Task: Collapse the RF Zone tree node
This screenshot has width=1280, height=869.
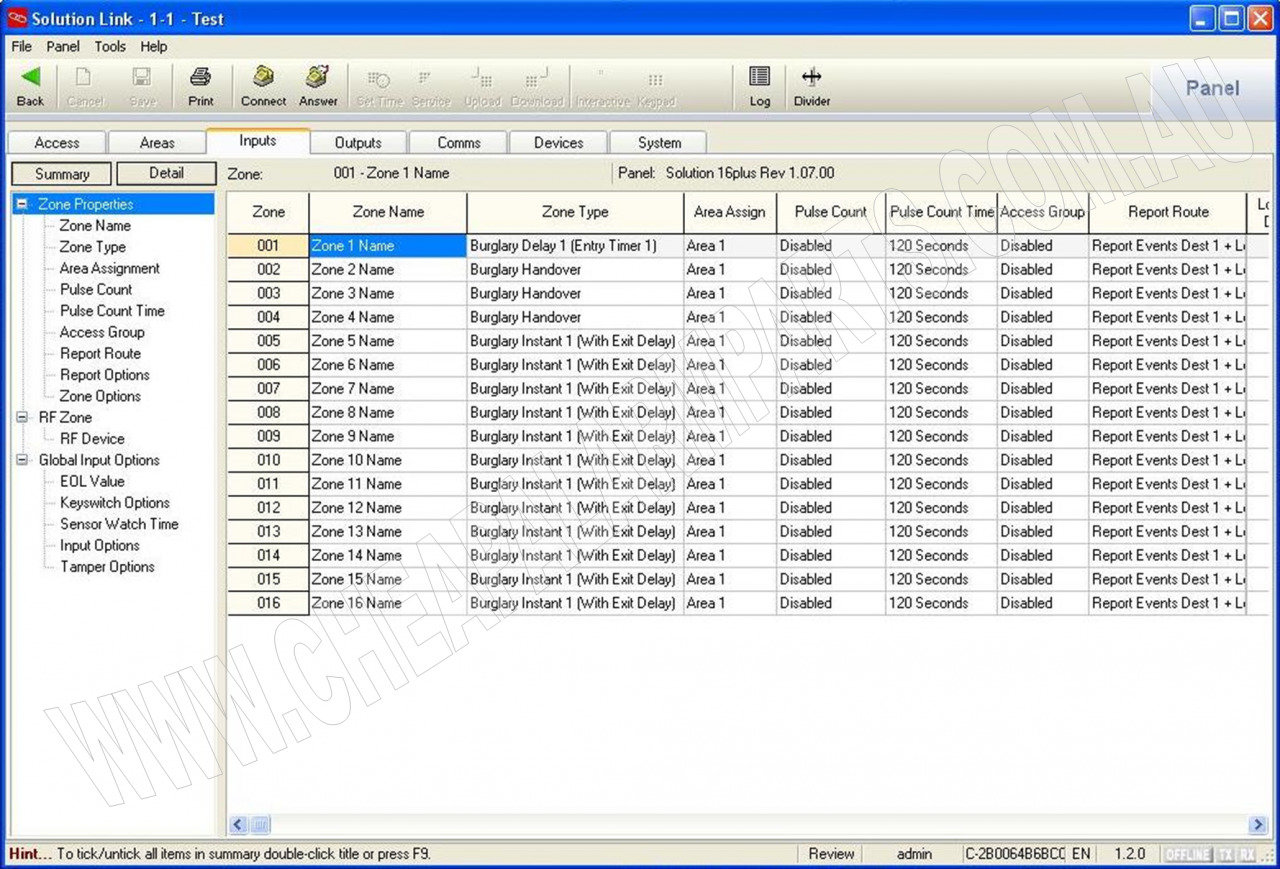Action: [21, 418]
